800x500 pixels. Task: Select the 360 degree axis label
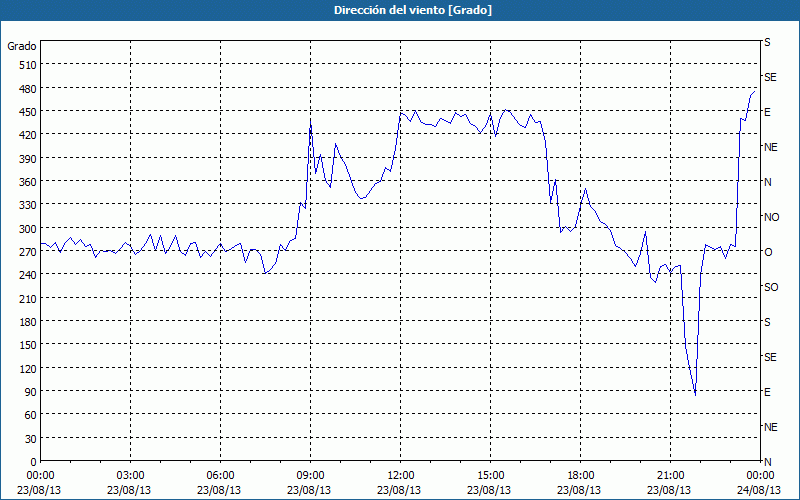coord(28,182)
